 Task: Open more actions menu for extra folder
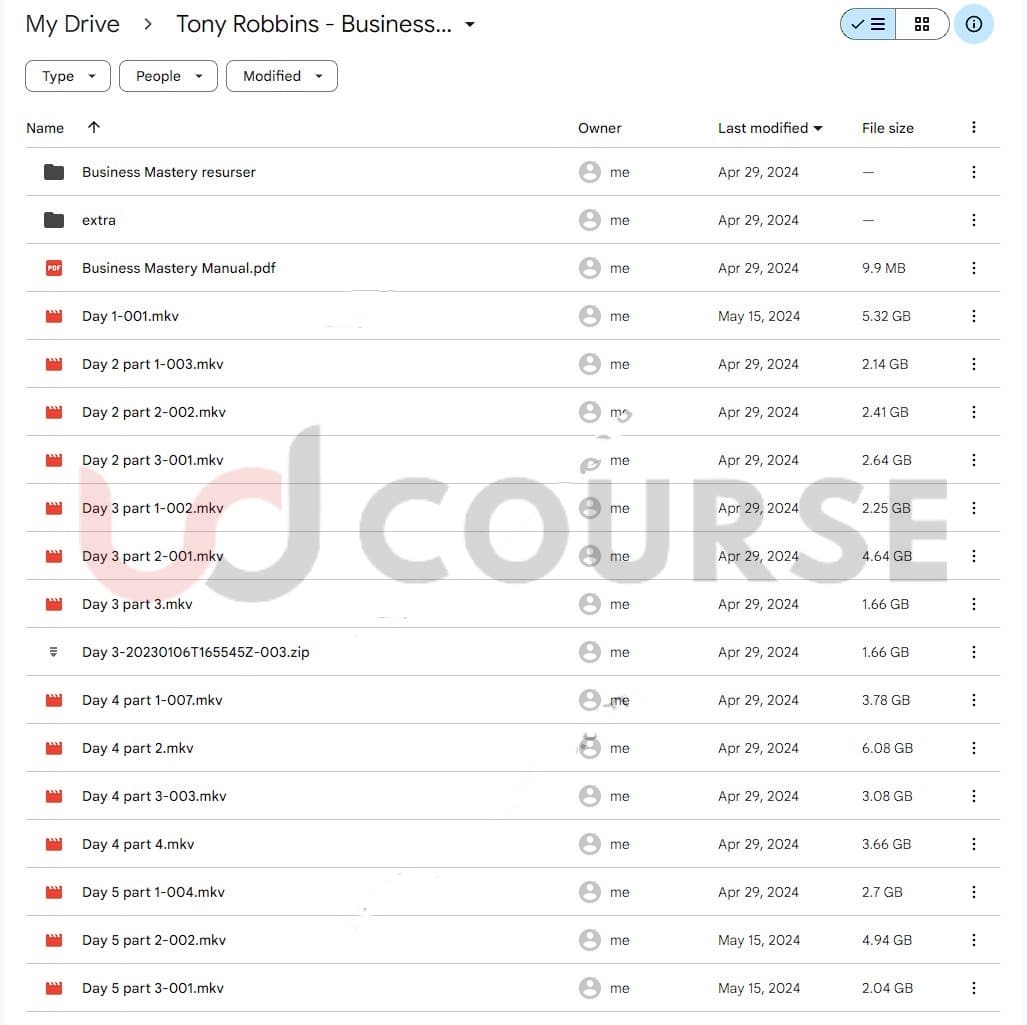coord(973,220)
